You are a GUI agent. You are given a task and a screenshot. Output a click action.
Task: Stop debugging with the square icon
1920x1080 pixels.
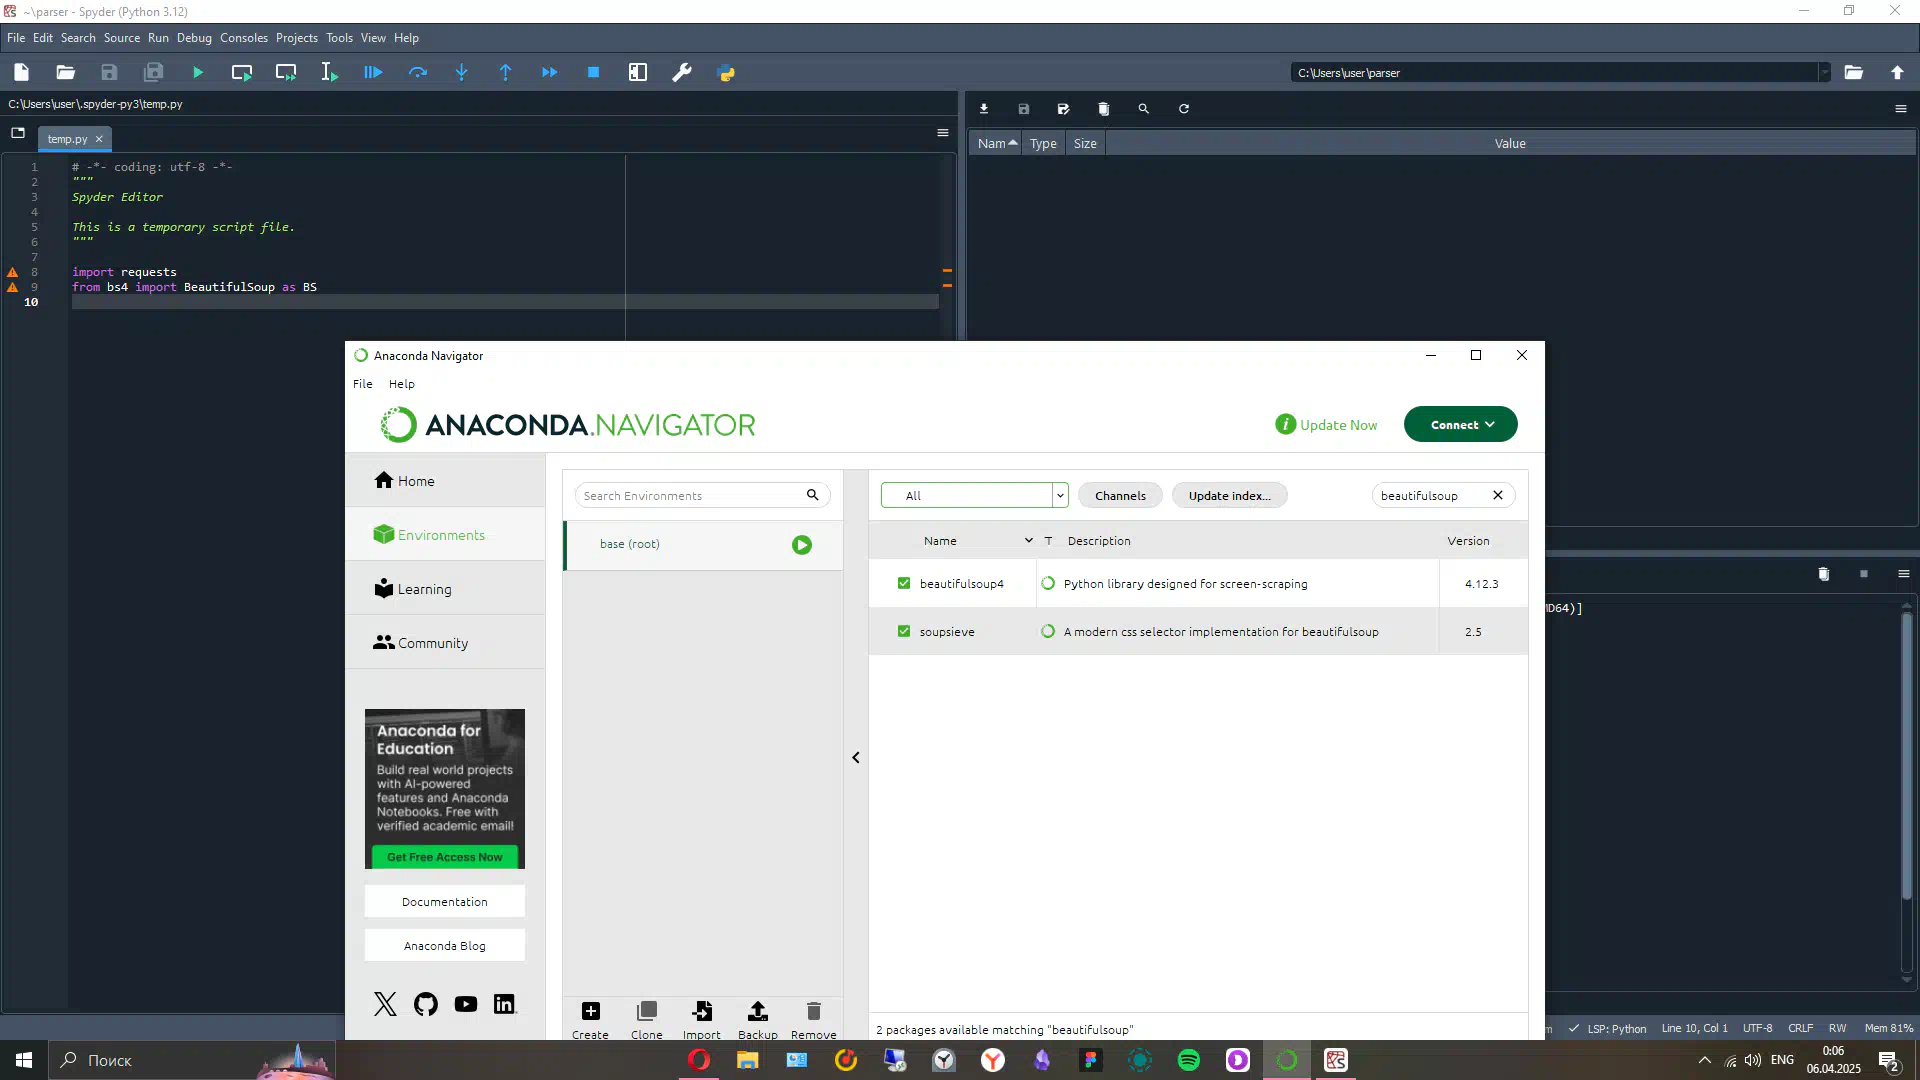click(593, 72)
